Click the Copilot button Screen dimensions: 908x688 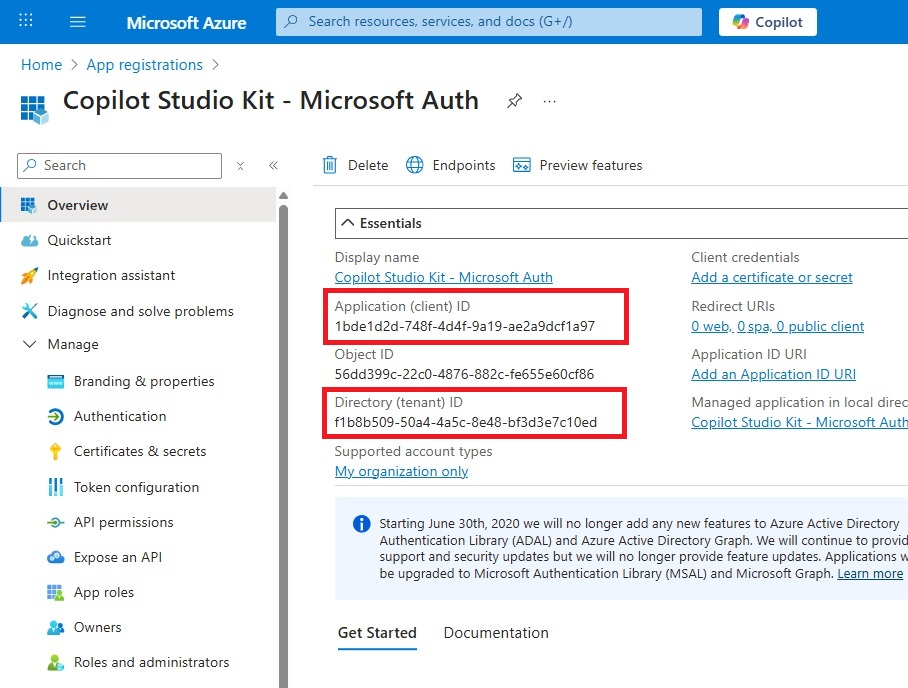coord(768,22)
